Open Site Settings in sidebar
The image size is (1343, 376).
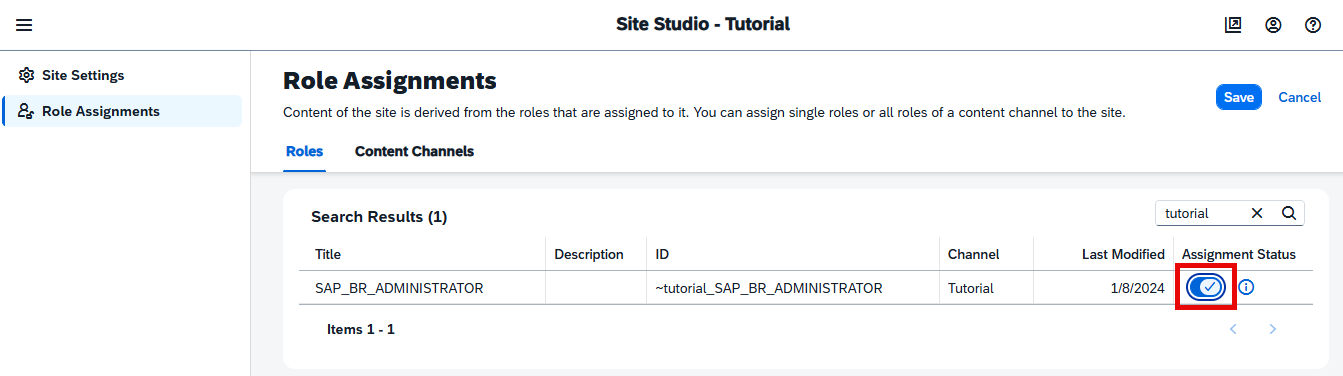[x=121, y=75]
